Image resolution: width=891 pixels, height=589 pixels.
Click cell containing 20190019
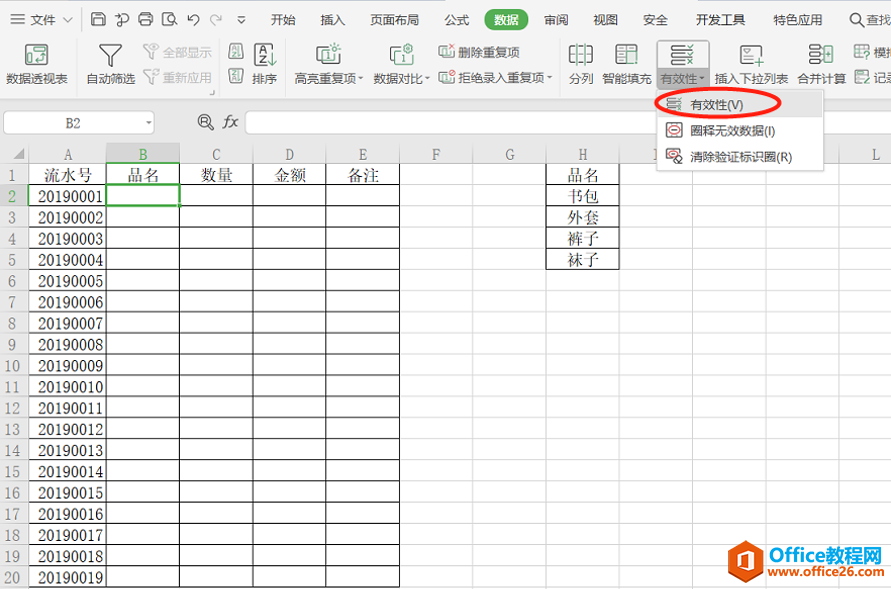click(x=67, y=577)
